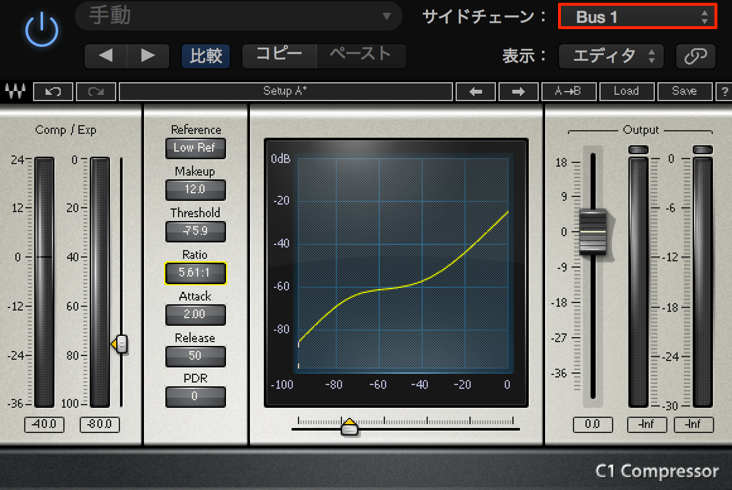The width and height of the screenshot is (732, 490).
Task: Click the right -Inf peak readout
Action: tap(694, 424)
